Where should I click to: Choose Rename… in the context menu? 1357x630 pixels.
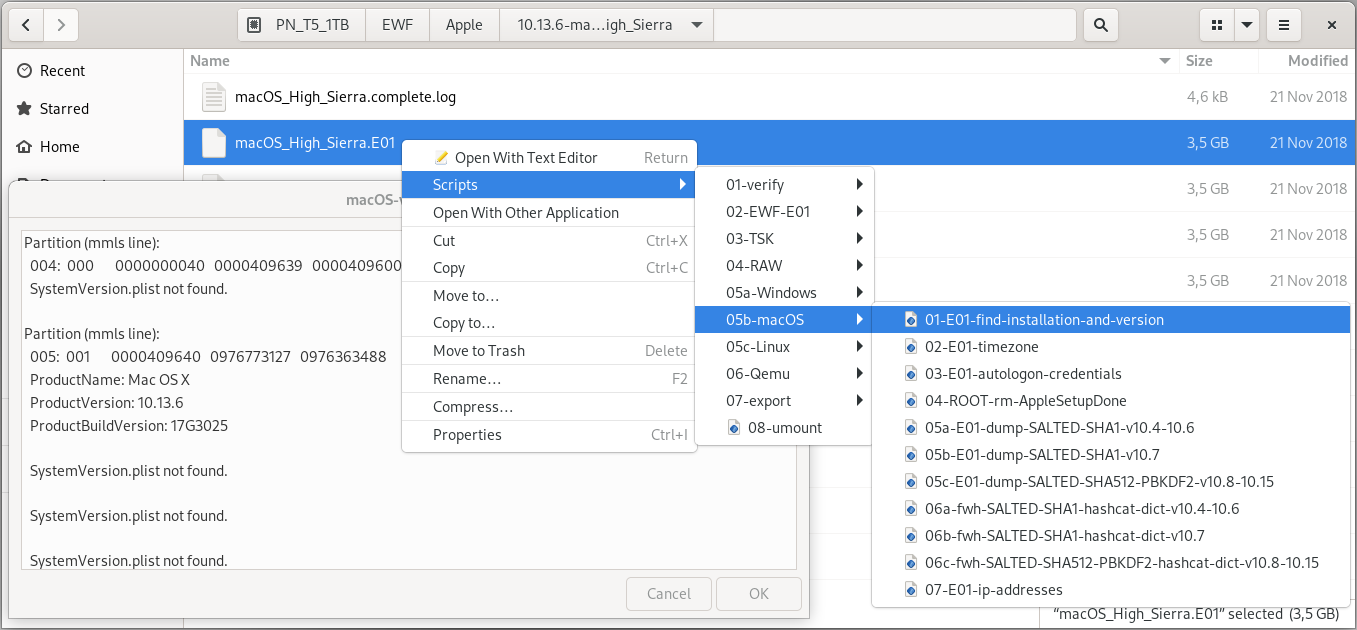tap(549, 379)
